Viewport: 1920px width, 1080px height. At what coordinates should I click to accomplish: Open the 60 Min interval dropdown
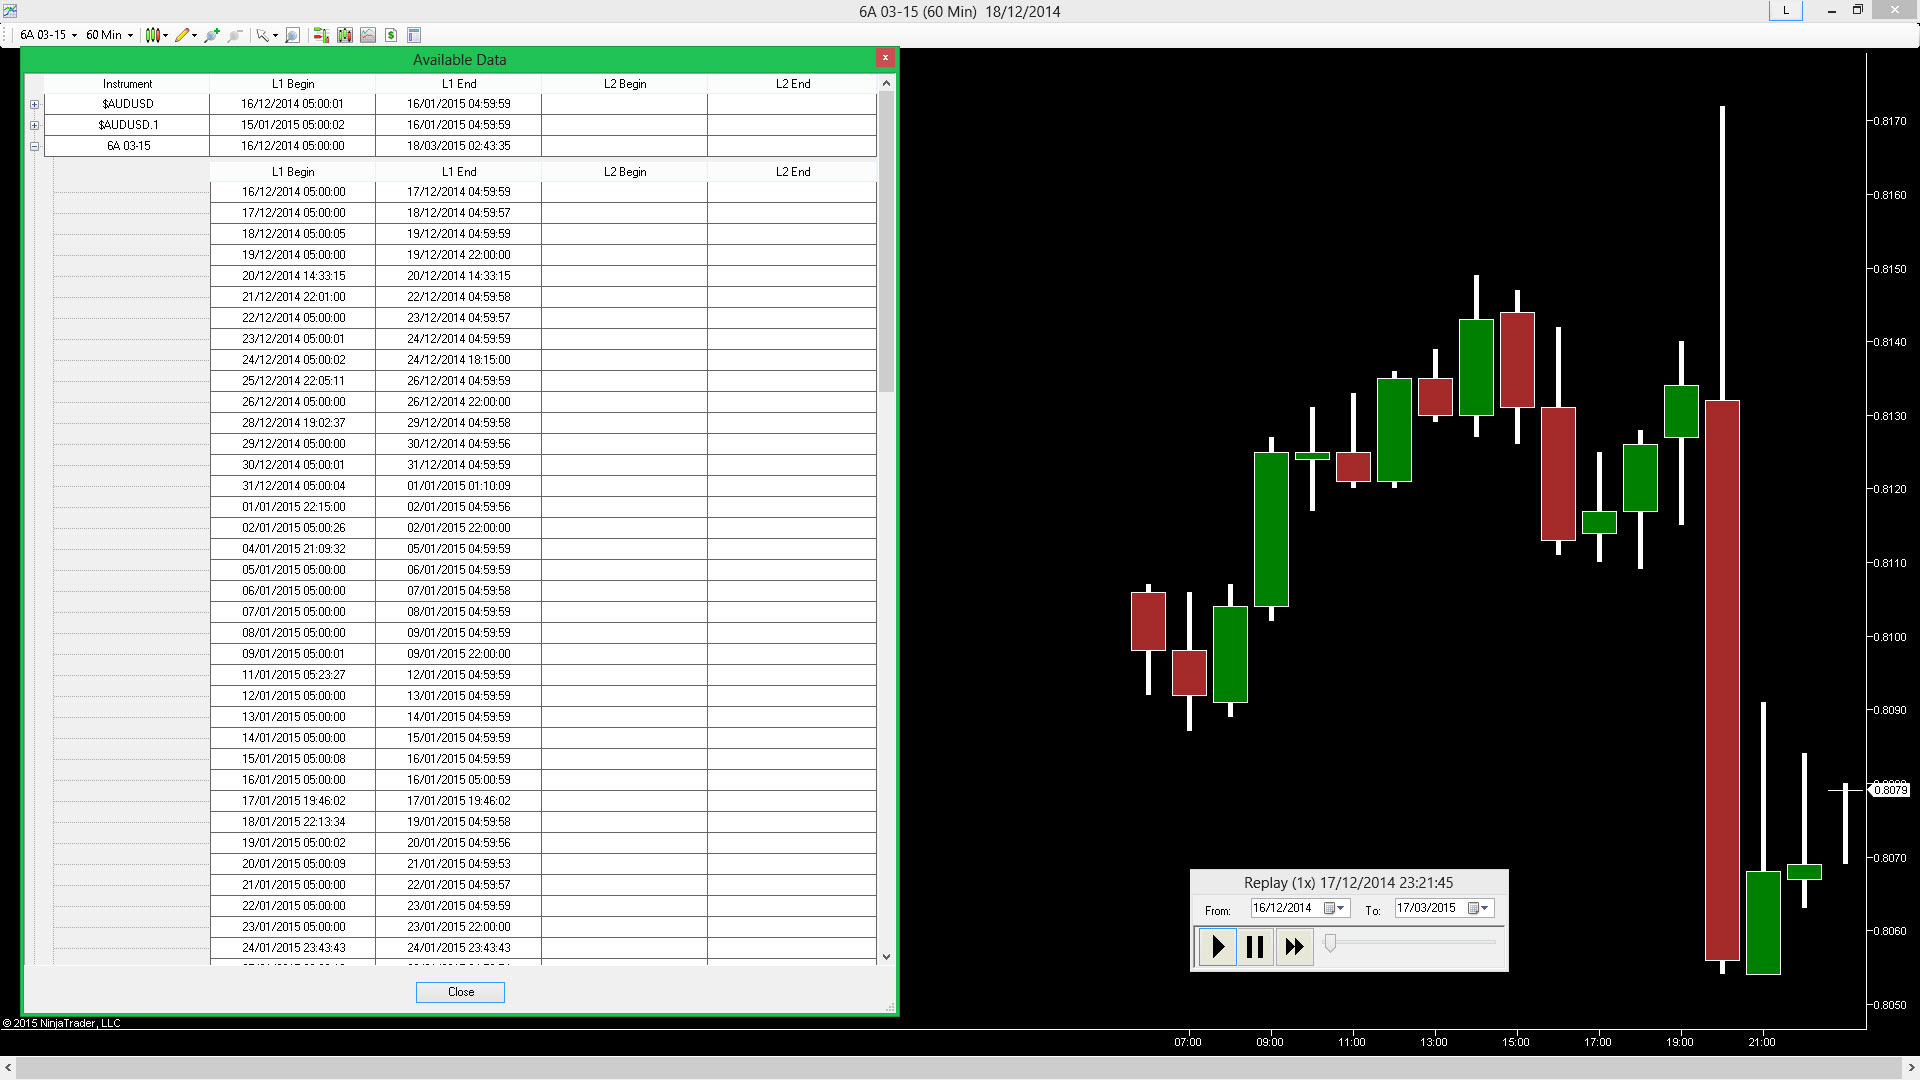[x=109, y=35]
